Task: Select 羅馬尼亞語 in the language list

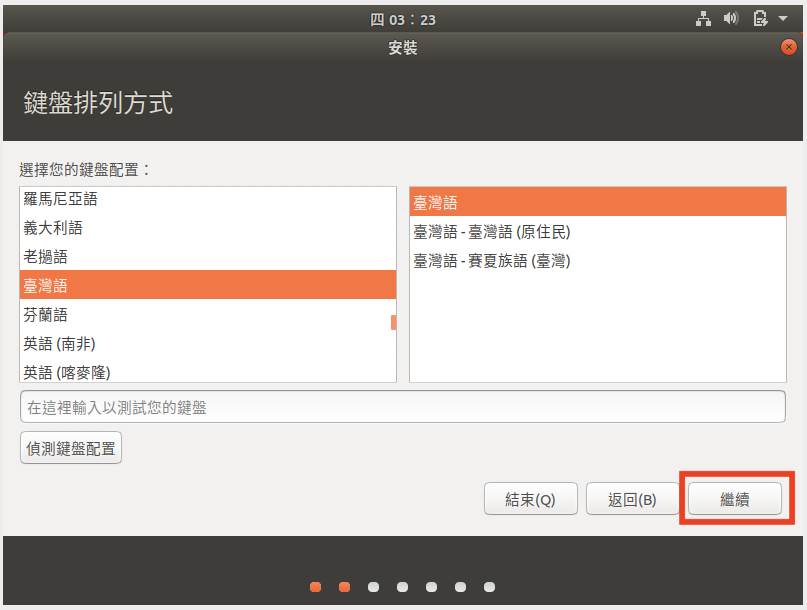Action: [60, 199]
